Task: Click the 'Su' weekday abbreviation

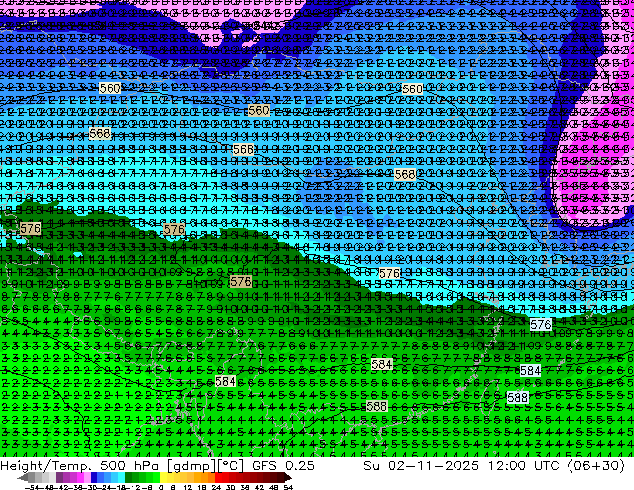Action: [x=372, y=465]
